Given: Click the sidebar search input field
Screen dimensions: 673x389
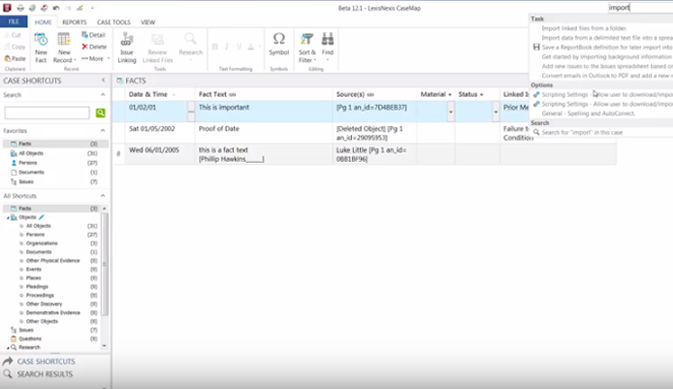Looking at the screenshot, I should pyautogui.click(x=47, y=112).
